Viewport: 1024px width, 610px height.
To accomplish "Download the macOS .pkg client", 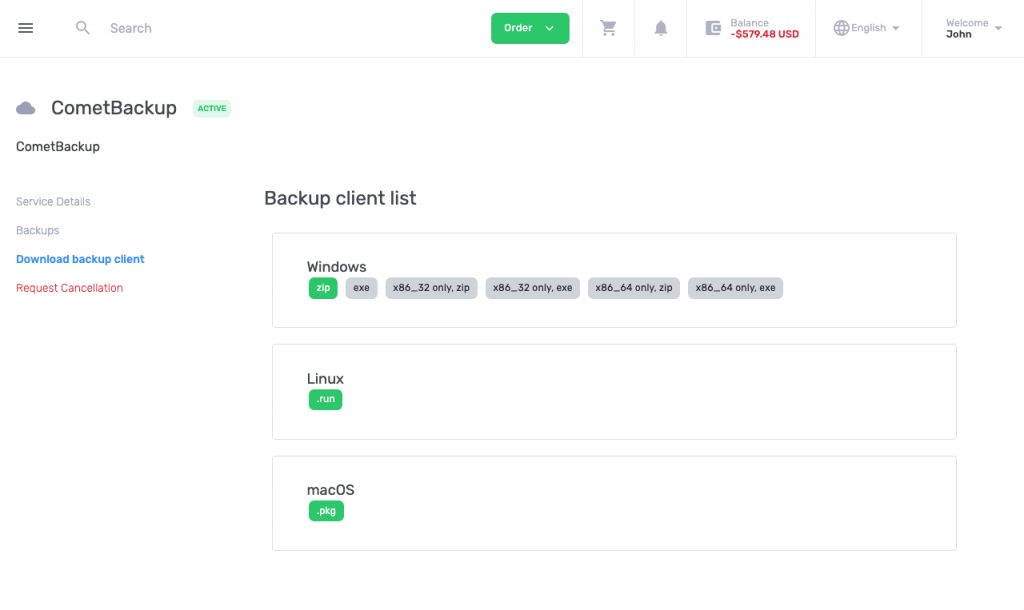I will (326, 511).
